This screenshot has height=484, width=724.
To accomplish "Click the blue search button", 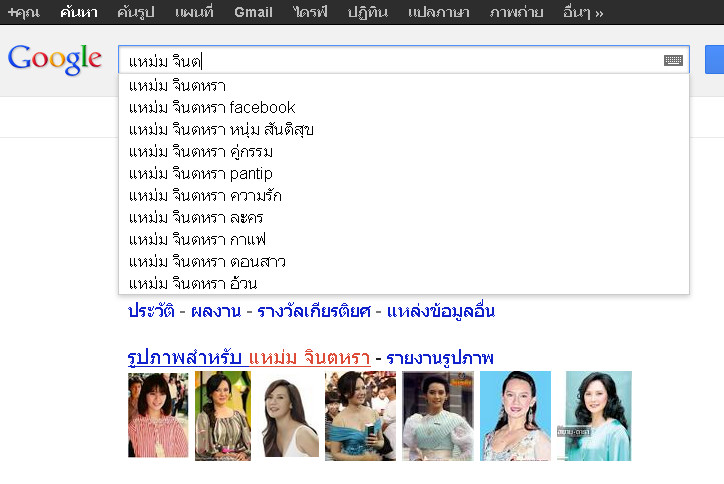I will point(714,59).
